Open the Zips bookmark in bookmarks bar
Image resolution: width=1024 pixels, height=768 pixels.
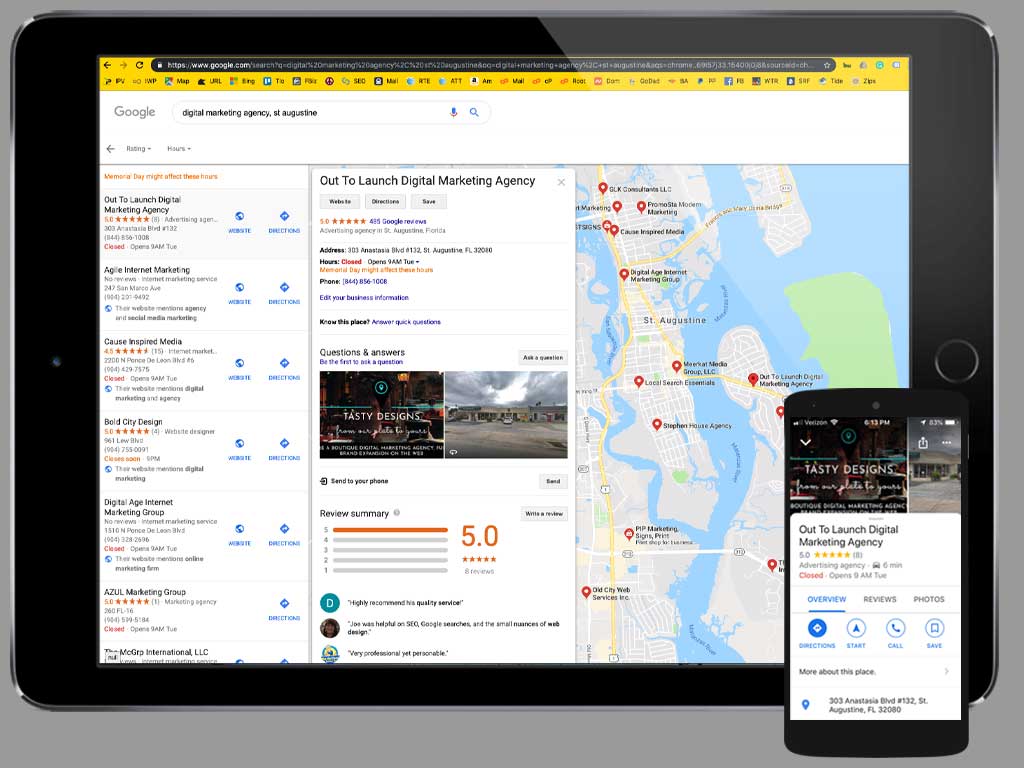coord(863,82)
